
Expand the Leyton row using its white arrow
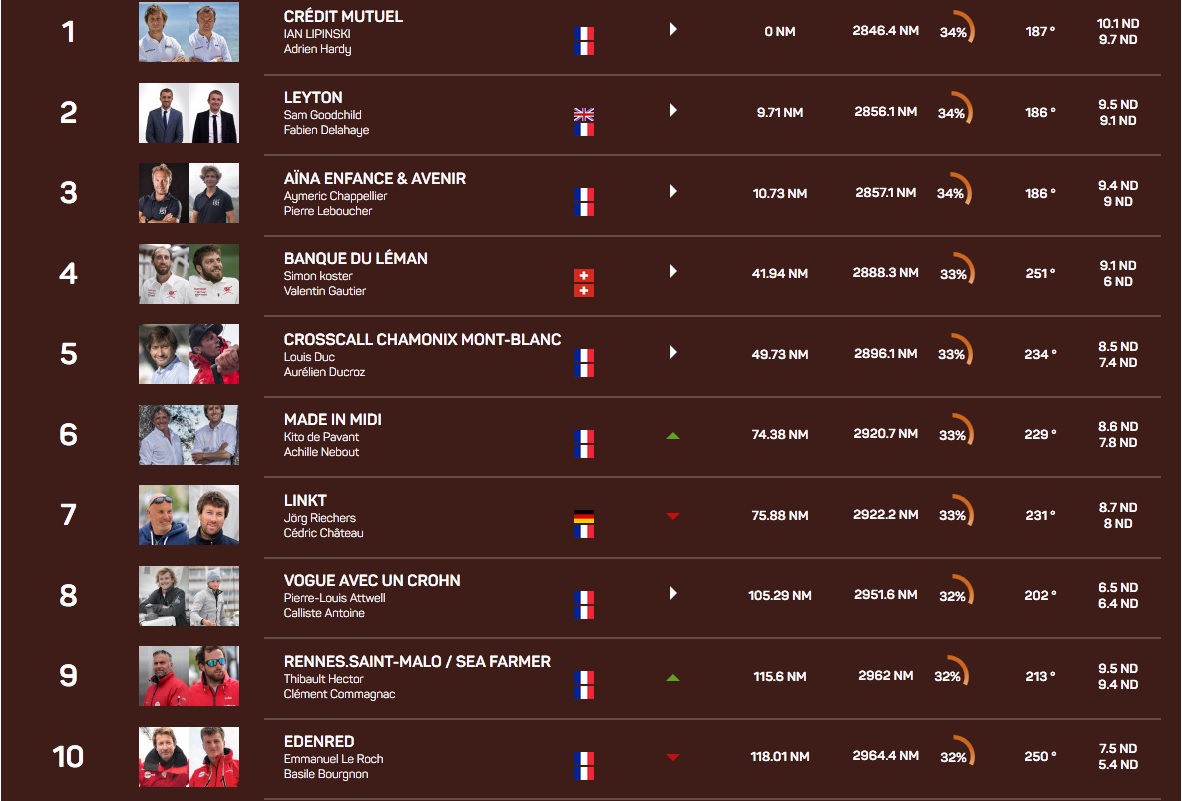tap(673, 110)
